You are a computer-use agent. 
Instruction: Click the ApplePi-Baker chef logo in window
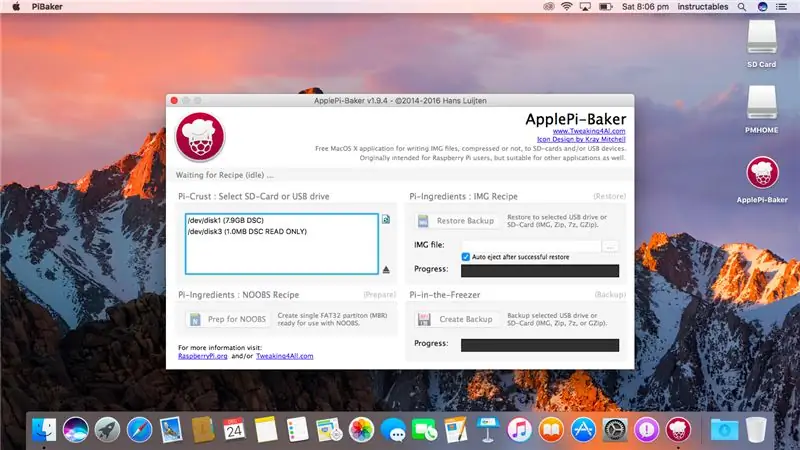point(200,137)
